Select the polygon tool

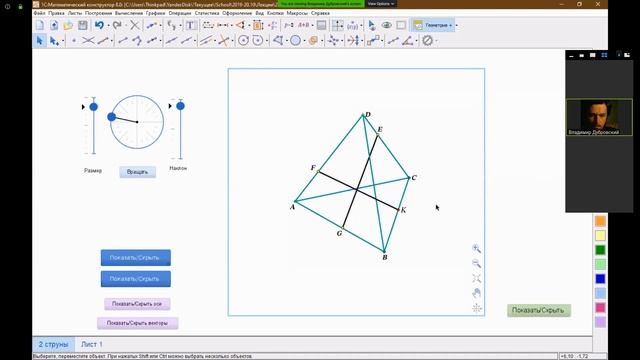point(278,40)
